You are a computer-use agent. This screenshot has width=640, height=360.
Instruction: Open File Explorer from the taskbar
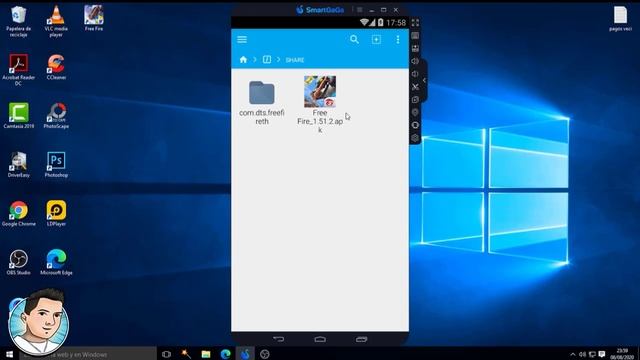[x=206, y=354]
